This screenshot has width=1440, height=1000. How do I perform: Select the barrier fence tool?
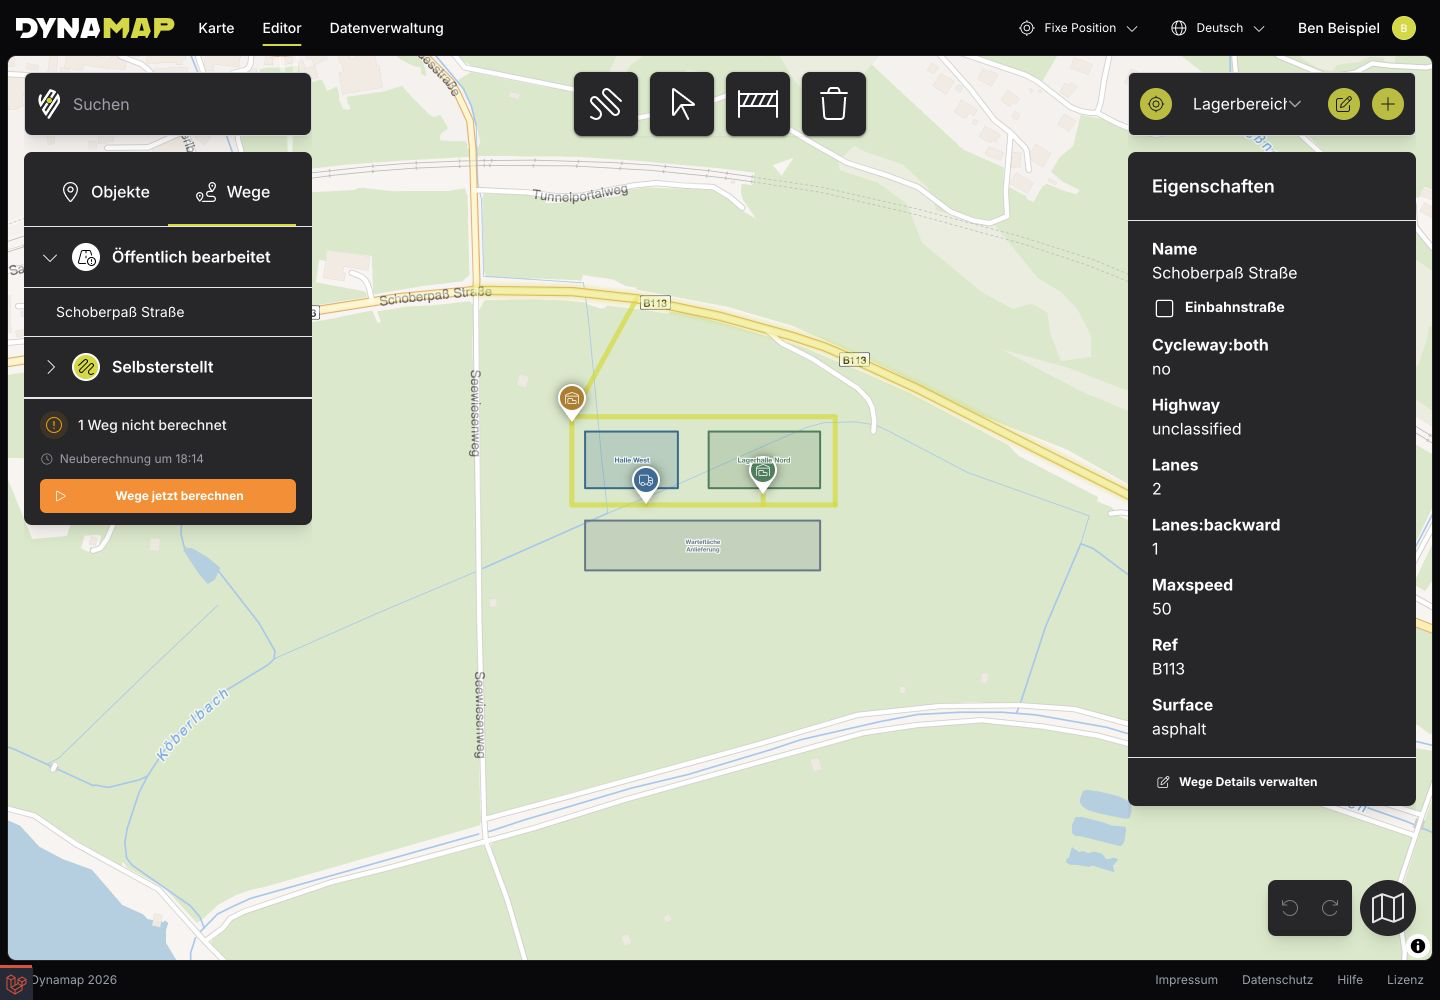[758, 104]
